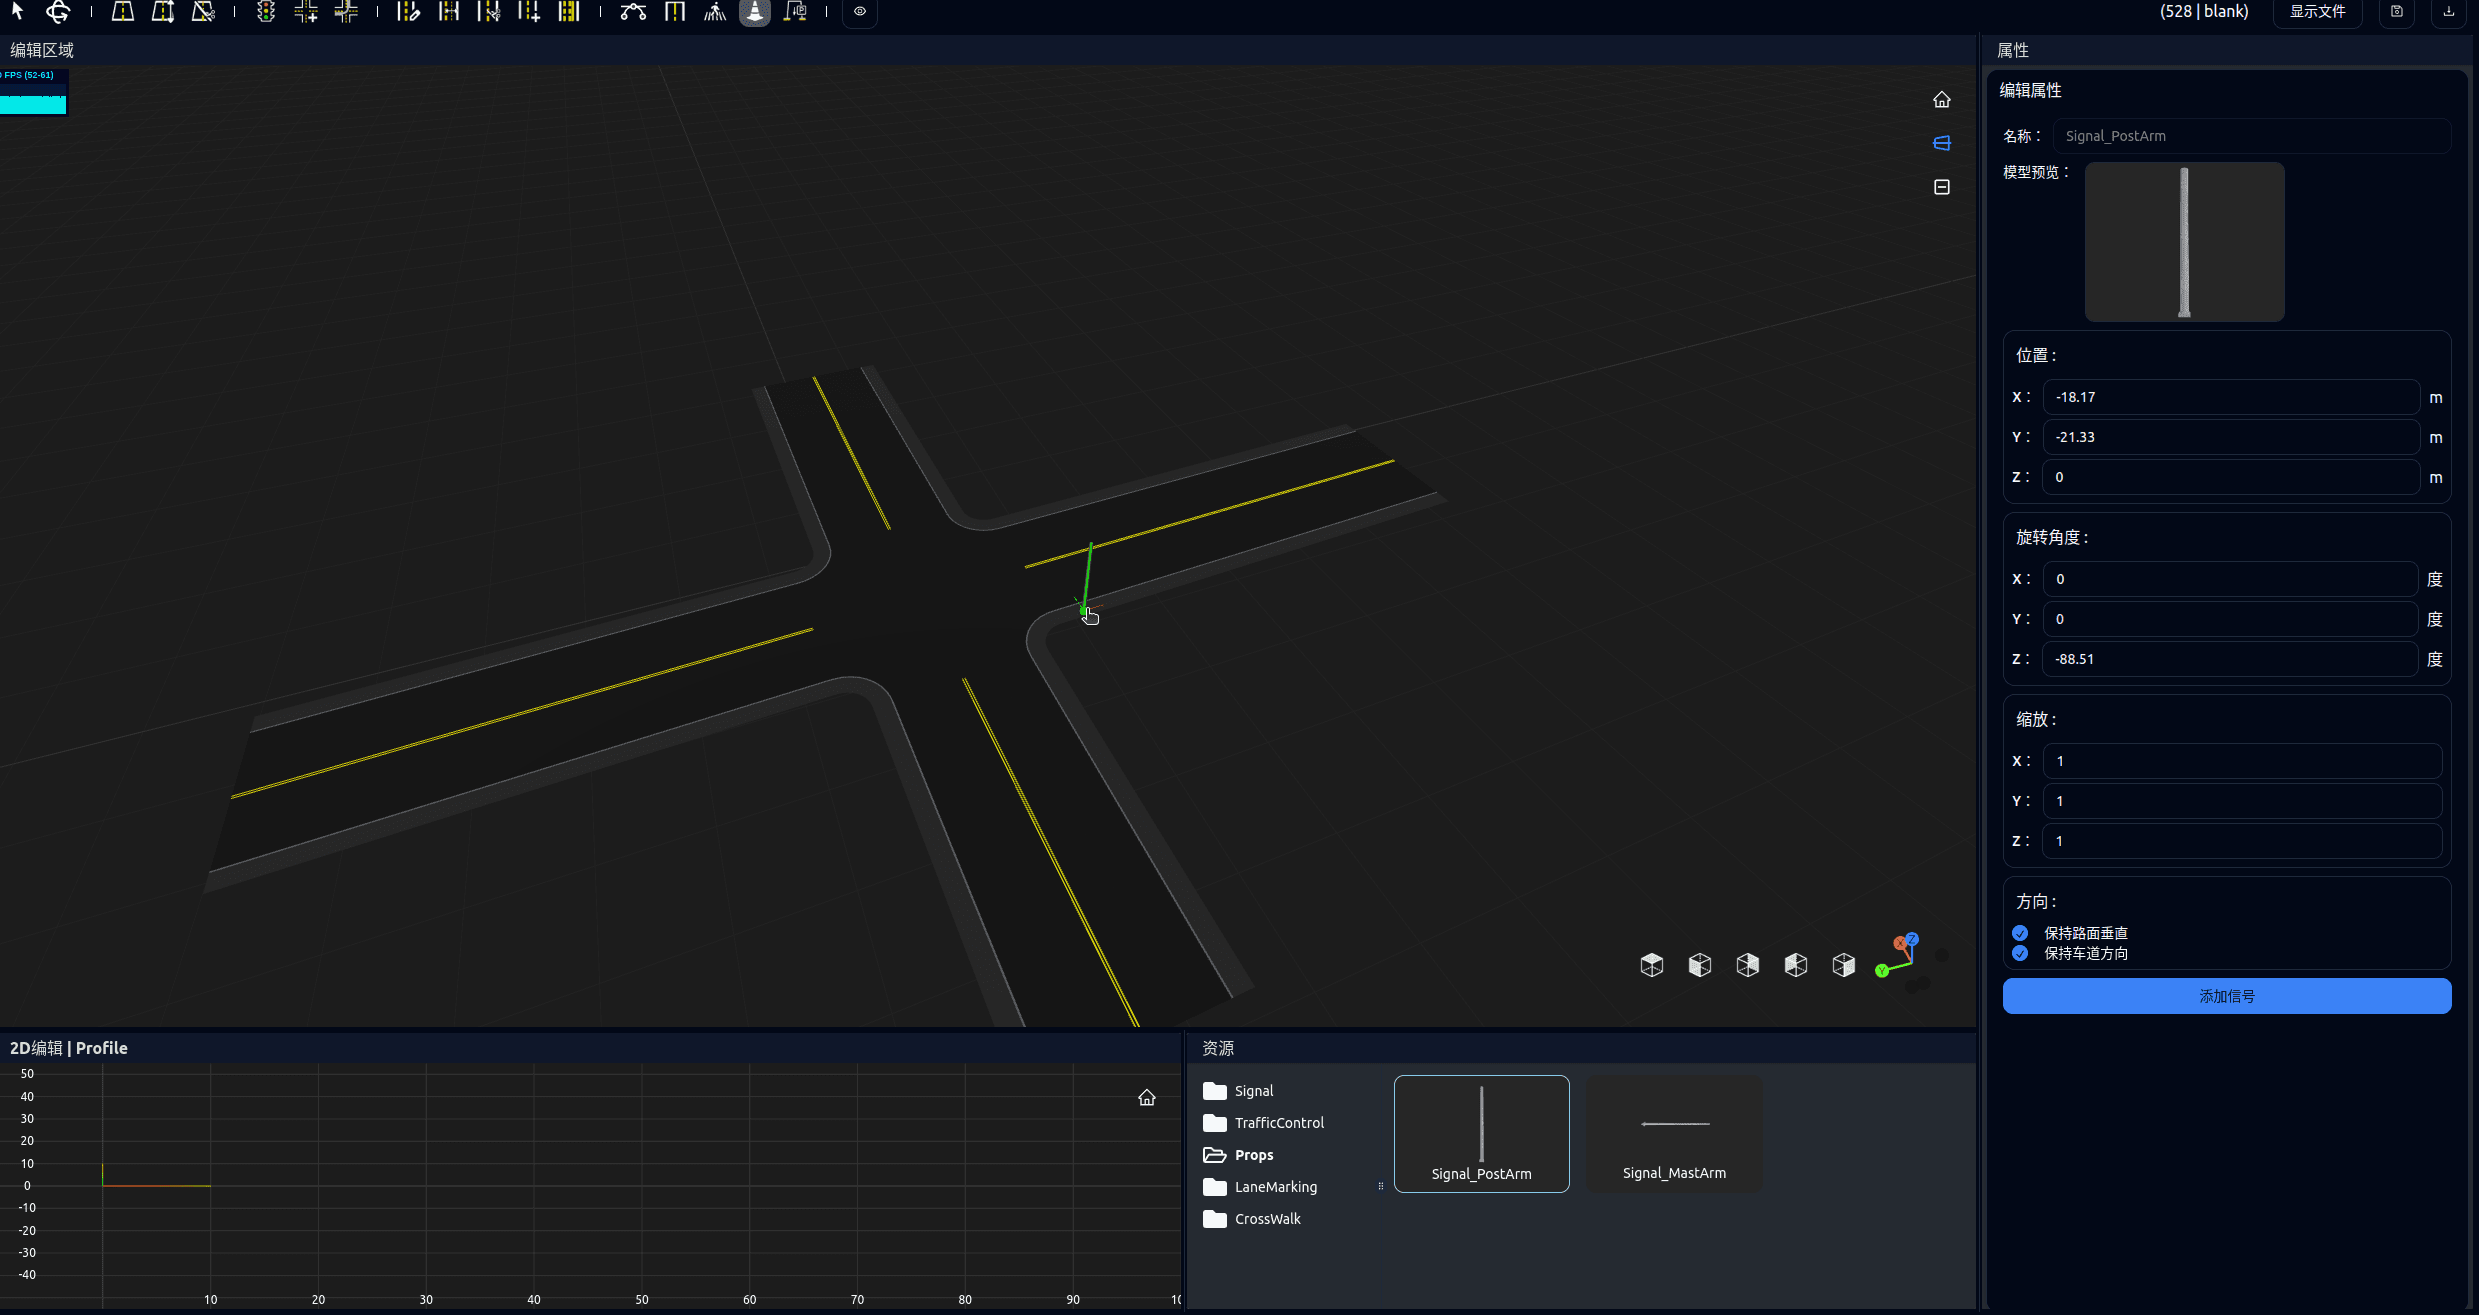
Task: Select the first view cube preset
Action: 1652,965
